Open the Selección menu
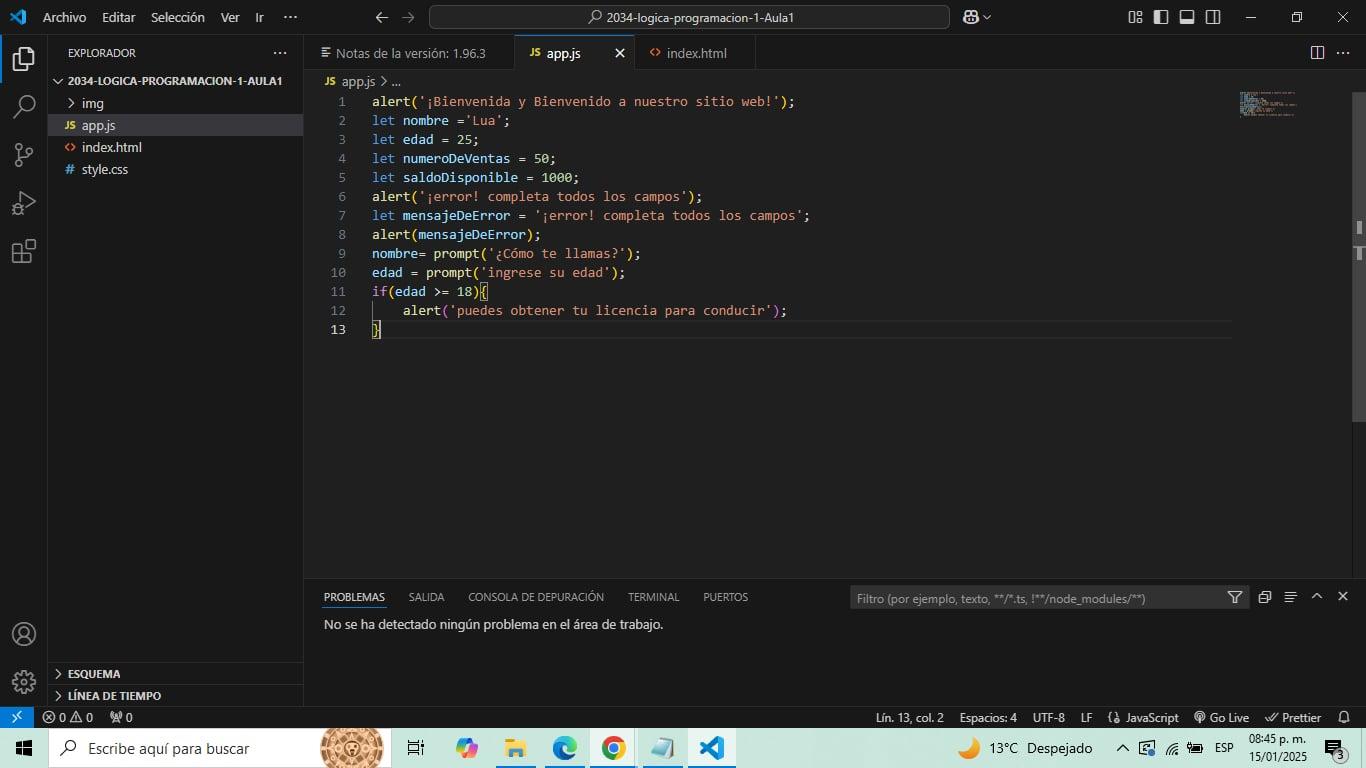Image resolution: width=1366 pixels, height=768 pixels. click(177, 17)
